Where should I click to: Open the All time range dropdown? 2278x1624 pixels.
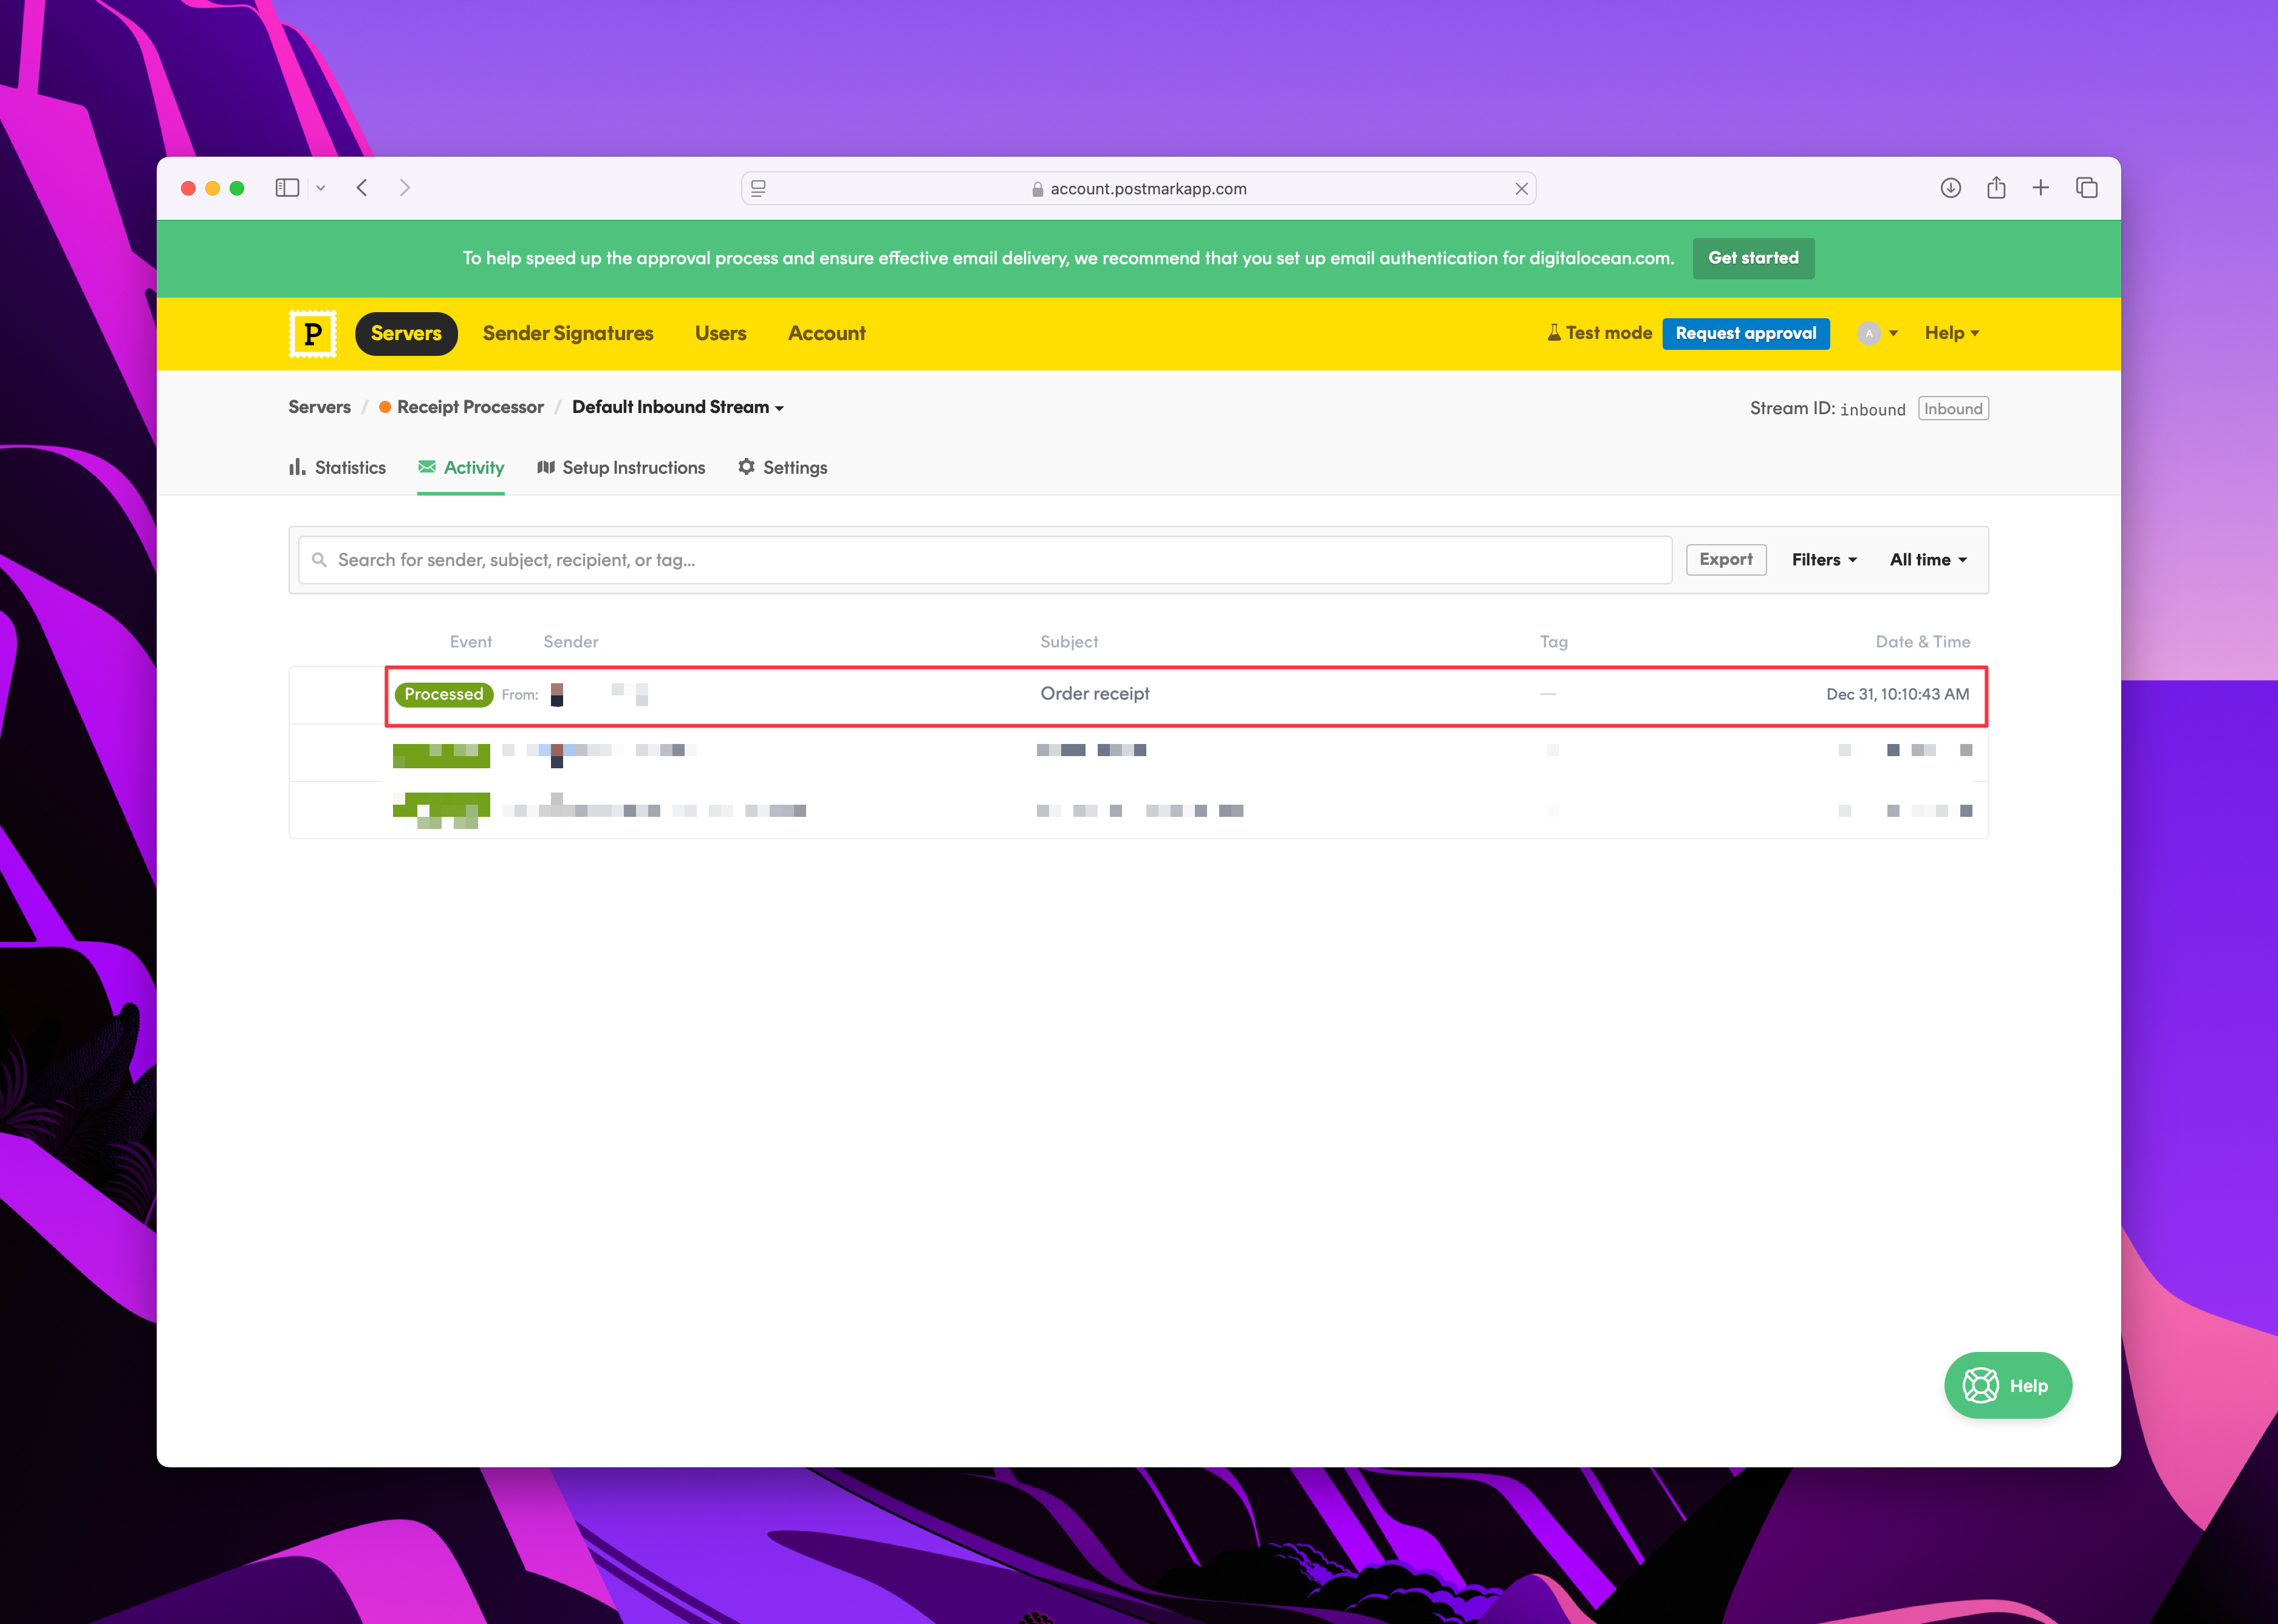point(1928,560)
